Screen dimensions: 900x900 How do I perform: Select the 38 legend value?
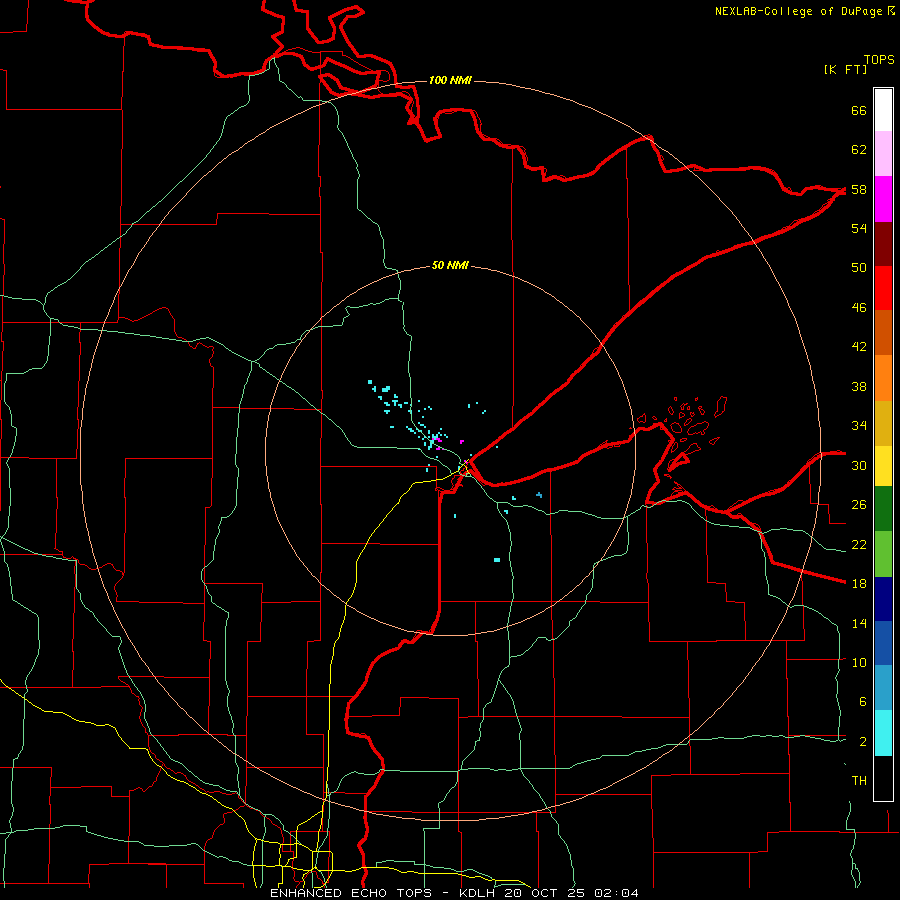pos(859,386)
